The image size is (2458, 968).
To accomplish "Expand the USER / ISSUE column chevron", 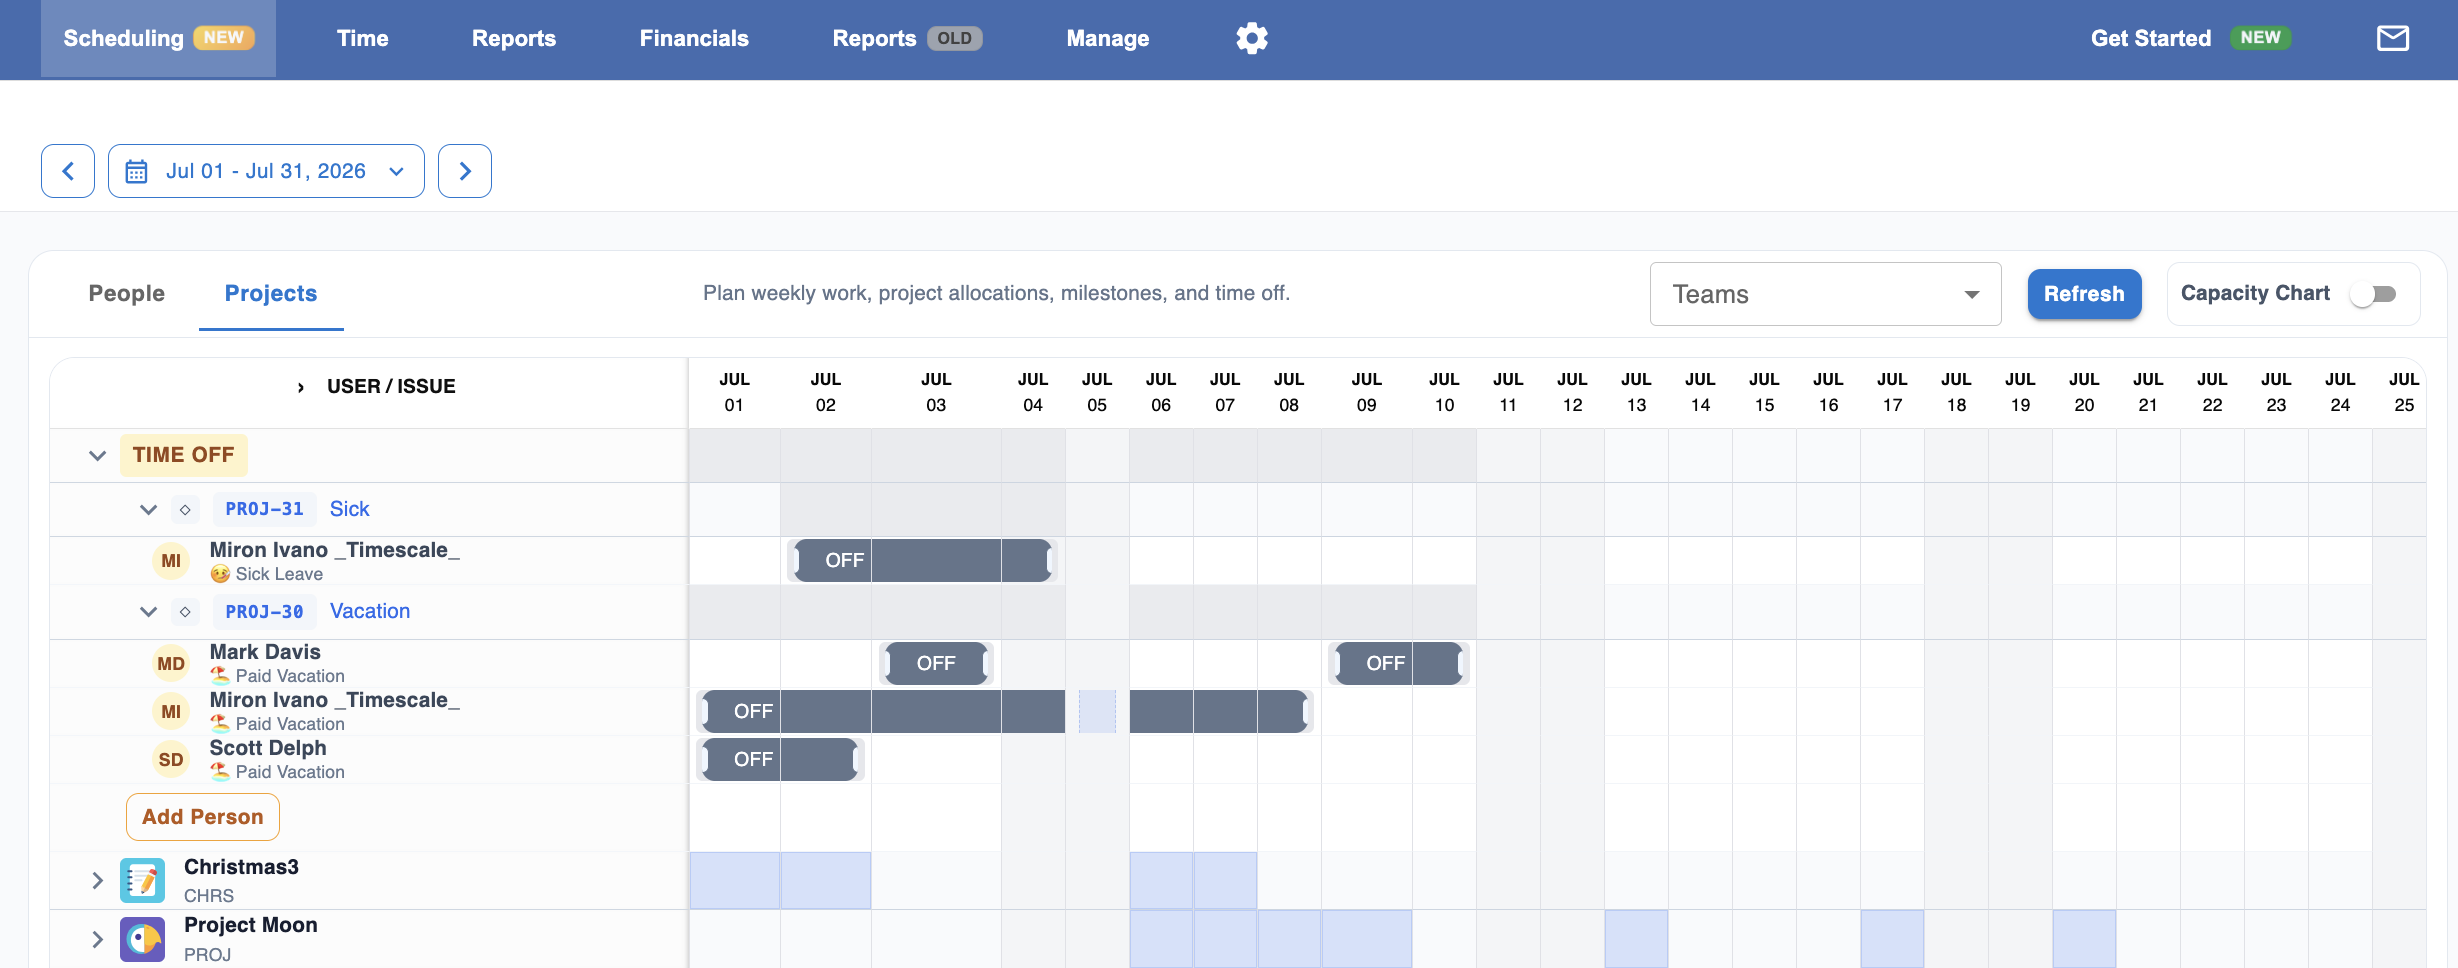I will [x=300, y=387].
